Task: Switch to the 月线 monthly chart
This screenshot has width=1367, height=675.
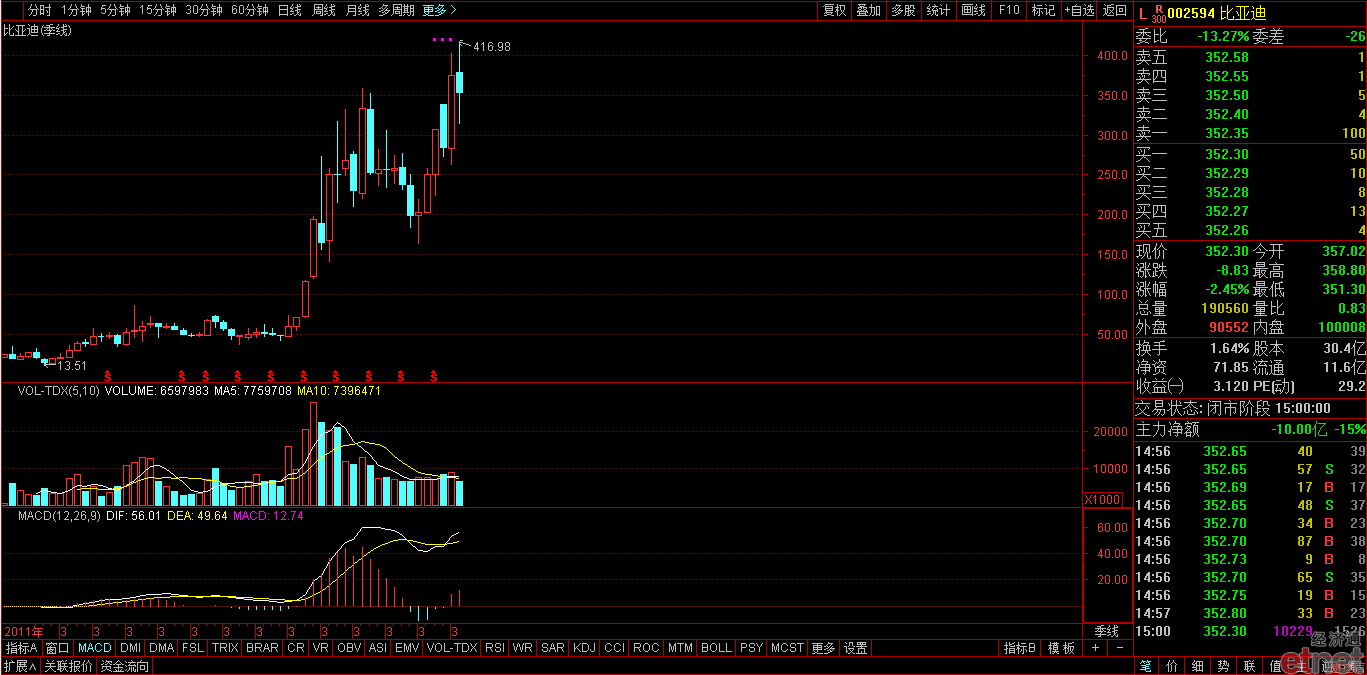Action: 357,10
